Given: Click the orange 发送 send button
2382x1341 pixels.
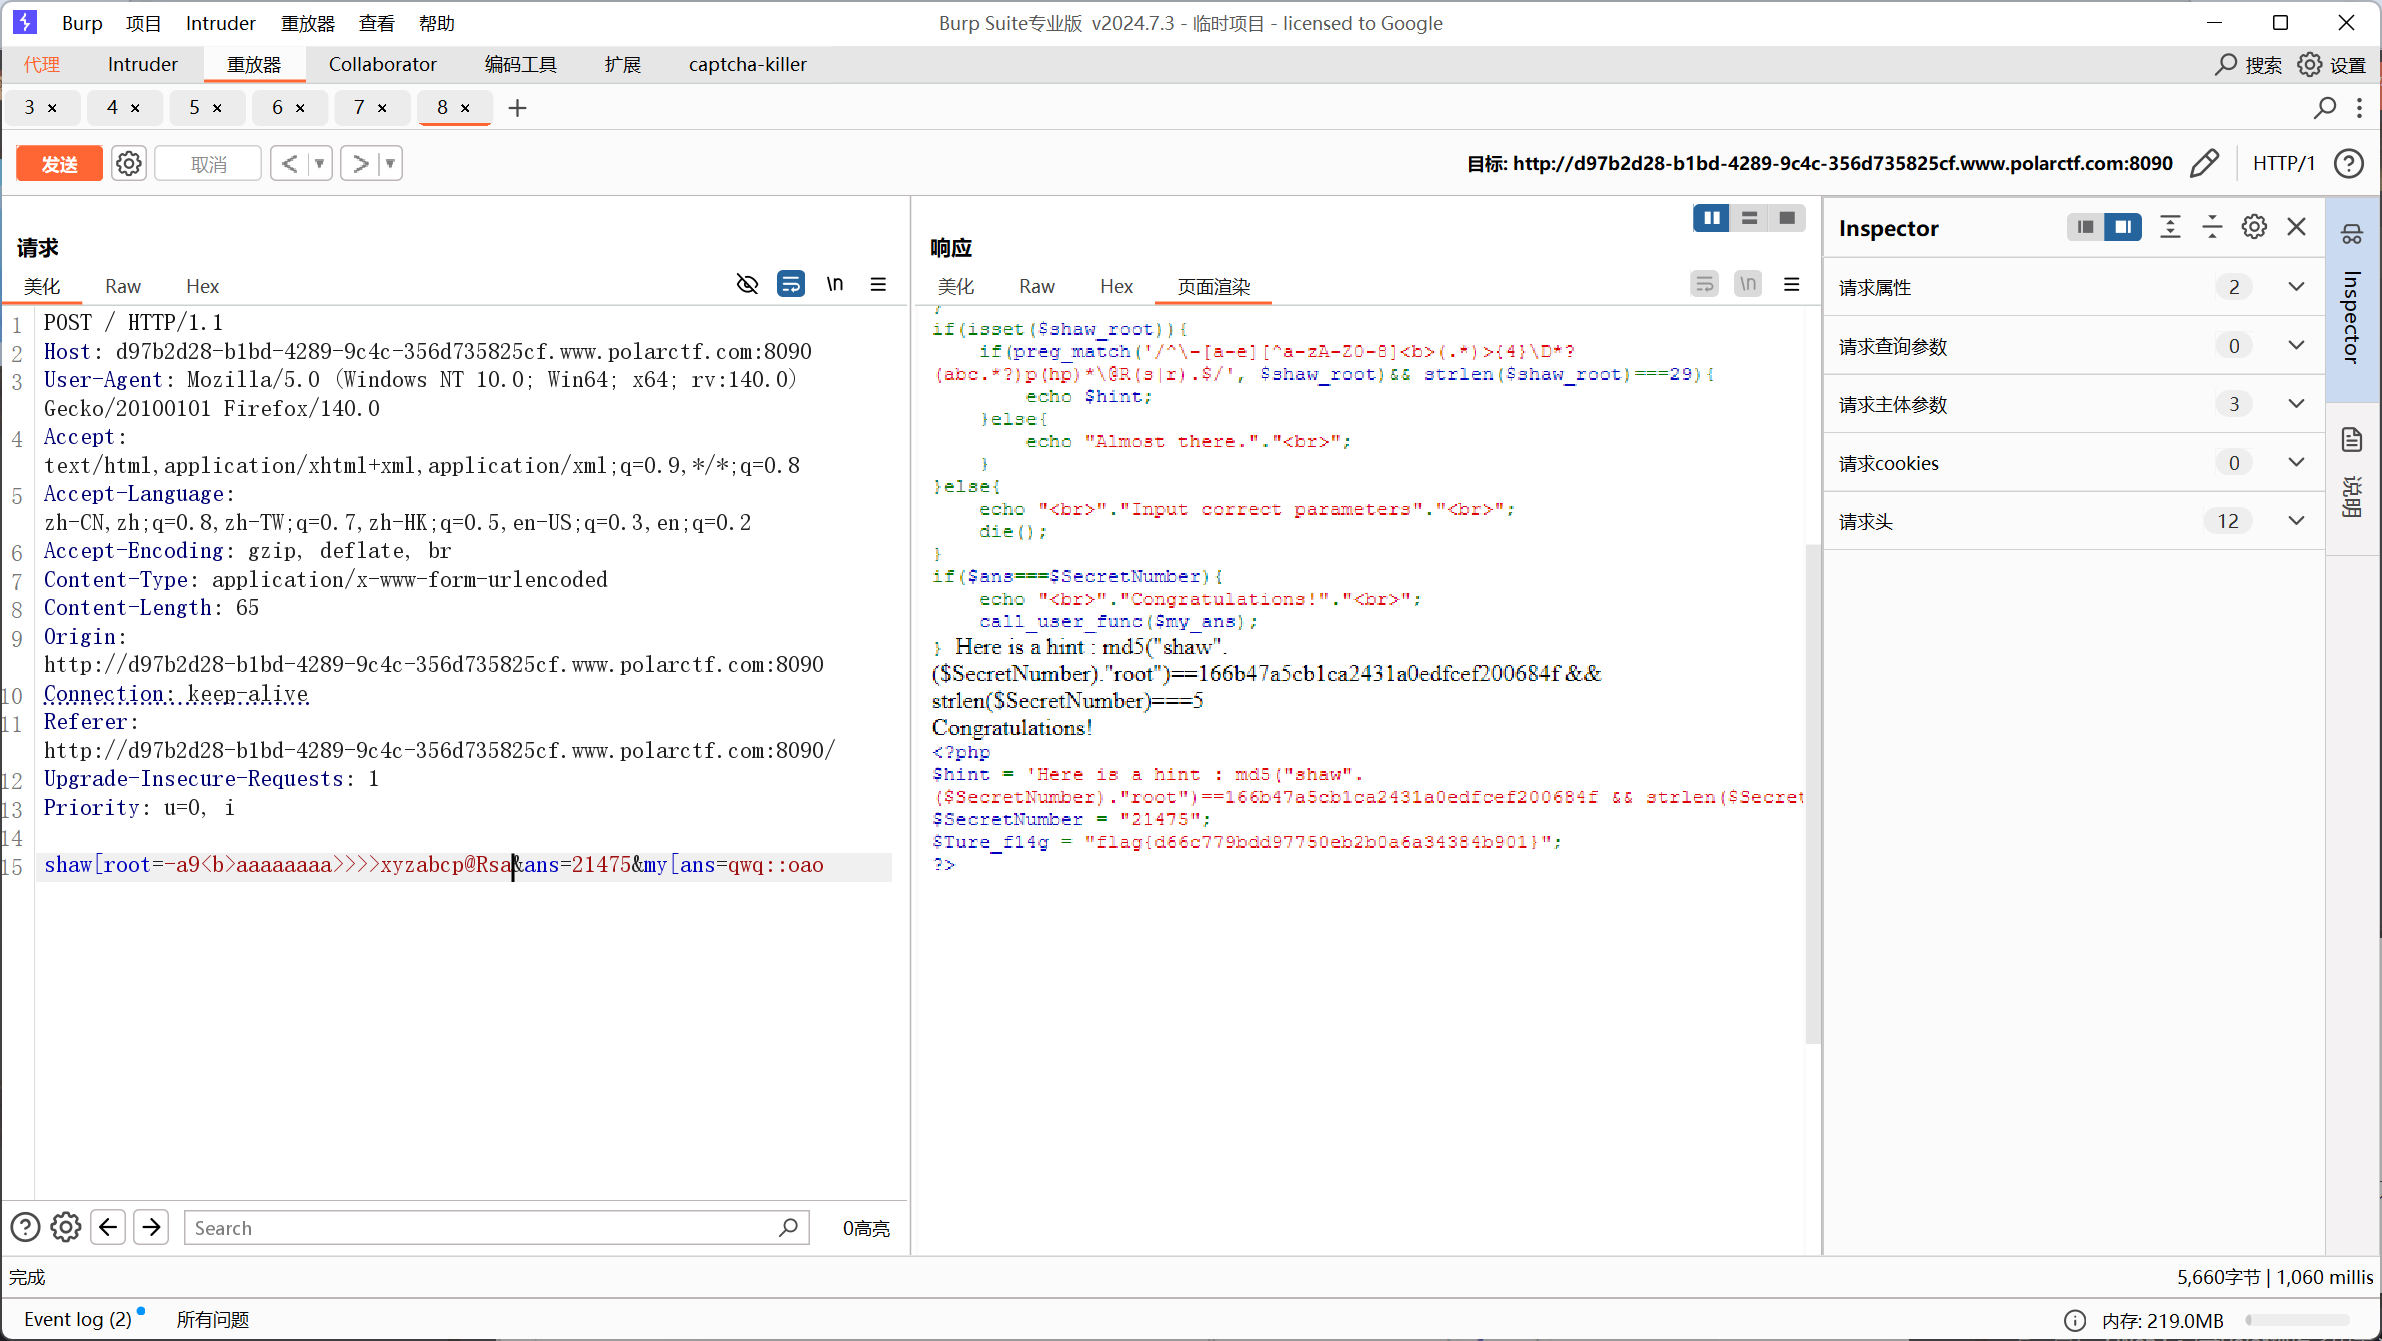Looking at the screenshot, I should coord(59,163).
